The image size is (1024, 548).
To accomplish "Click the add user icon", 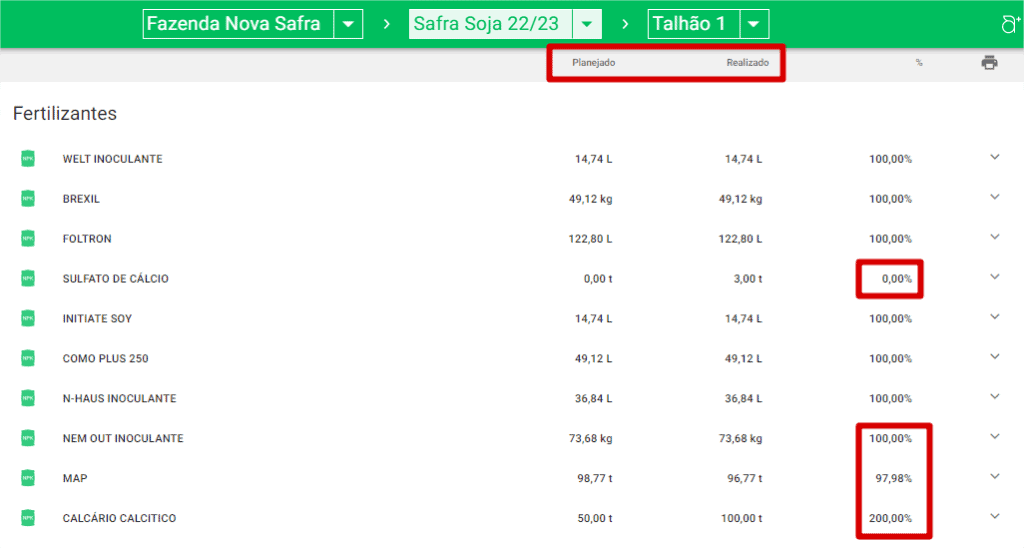I will coord(1010,25).
